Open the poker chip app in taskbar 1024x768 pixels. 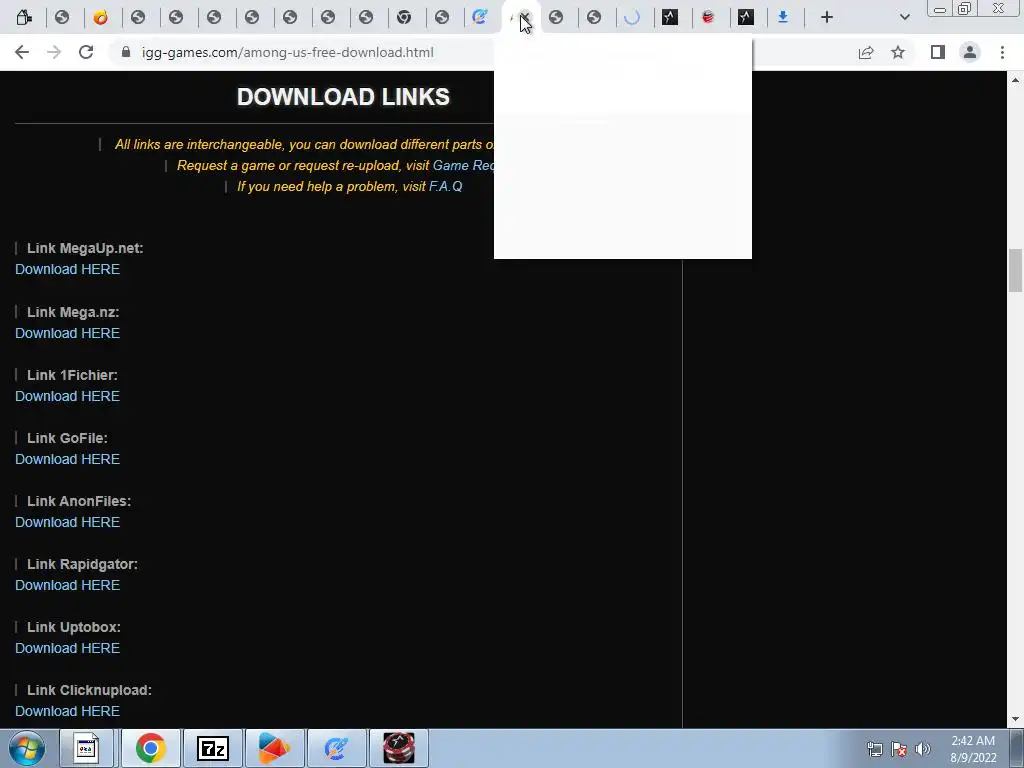coord(399,748)
